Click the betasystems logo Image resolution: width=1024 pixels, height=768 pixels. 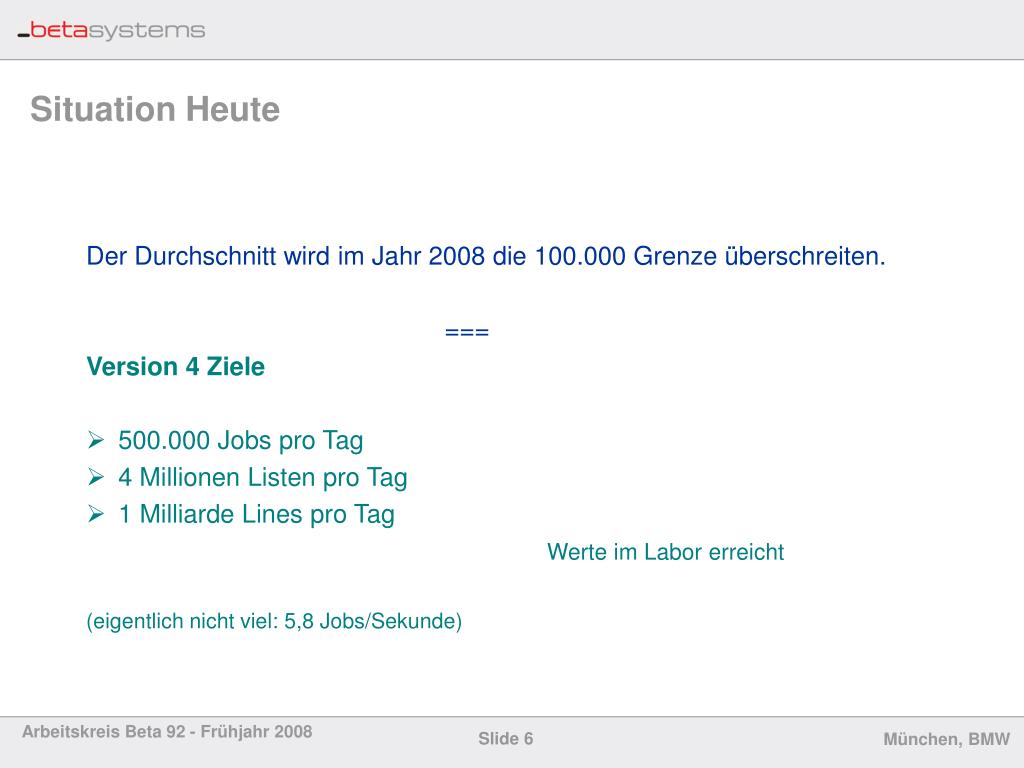coord(111,30)
